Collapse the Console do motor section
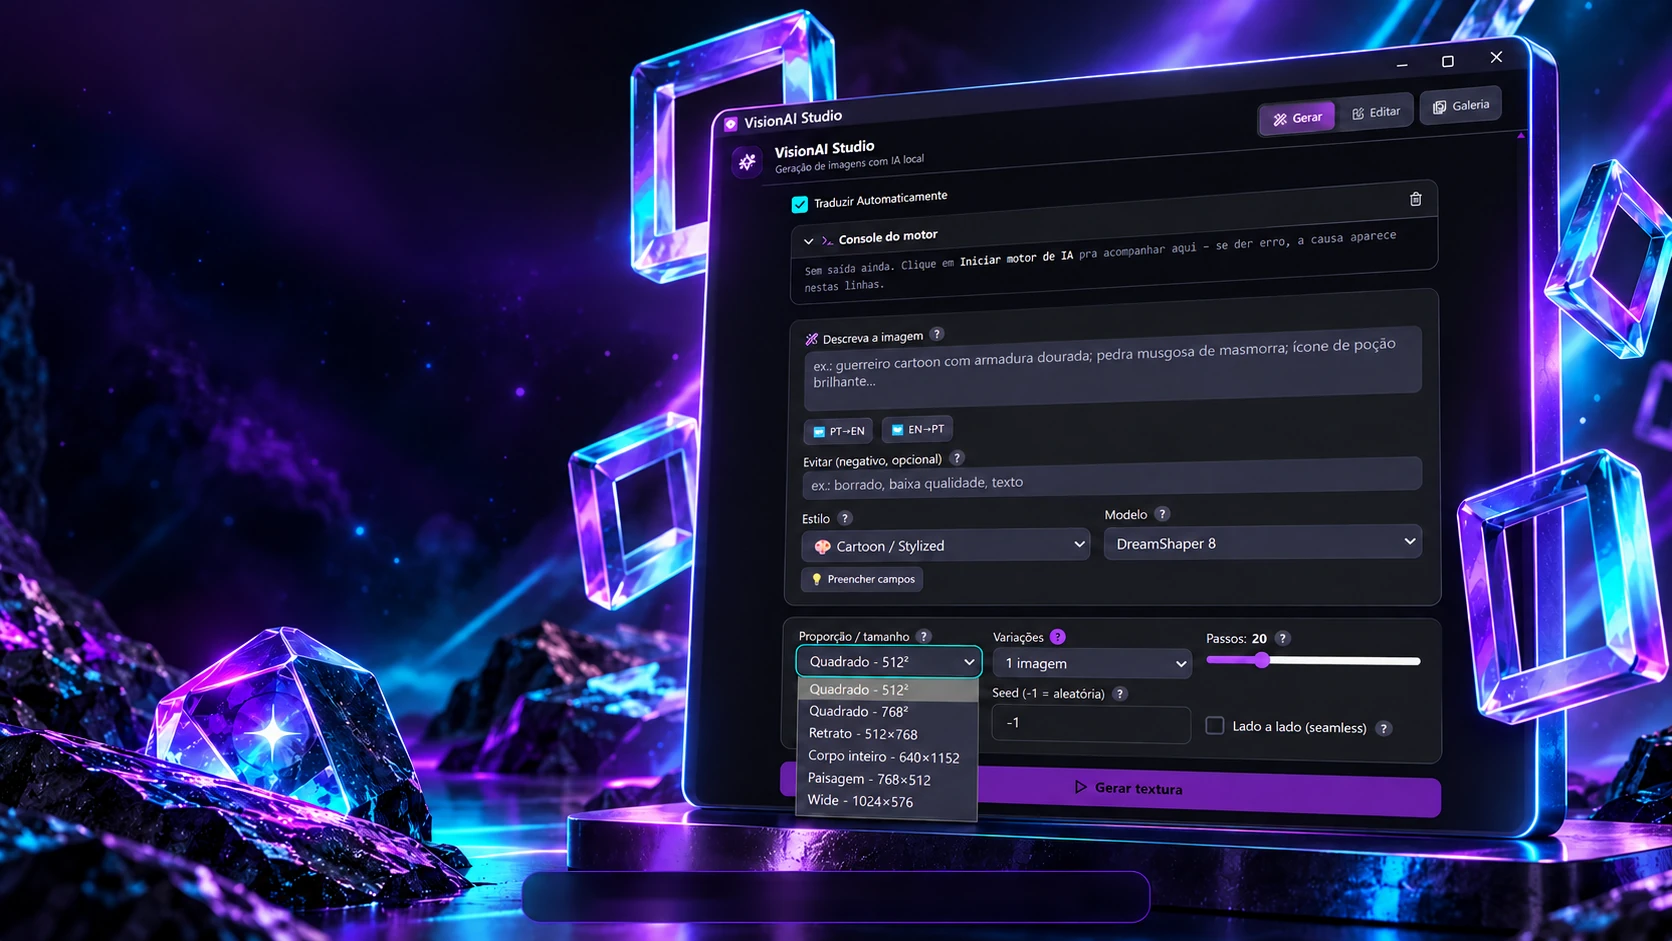Viewport: 1672px width, 941px height. point(808,241)
